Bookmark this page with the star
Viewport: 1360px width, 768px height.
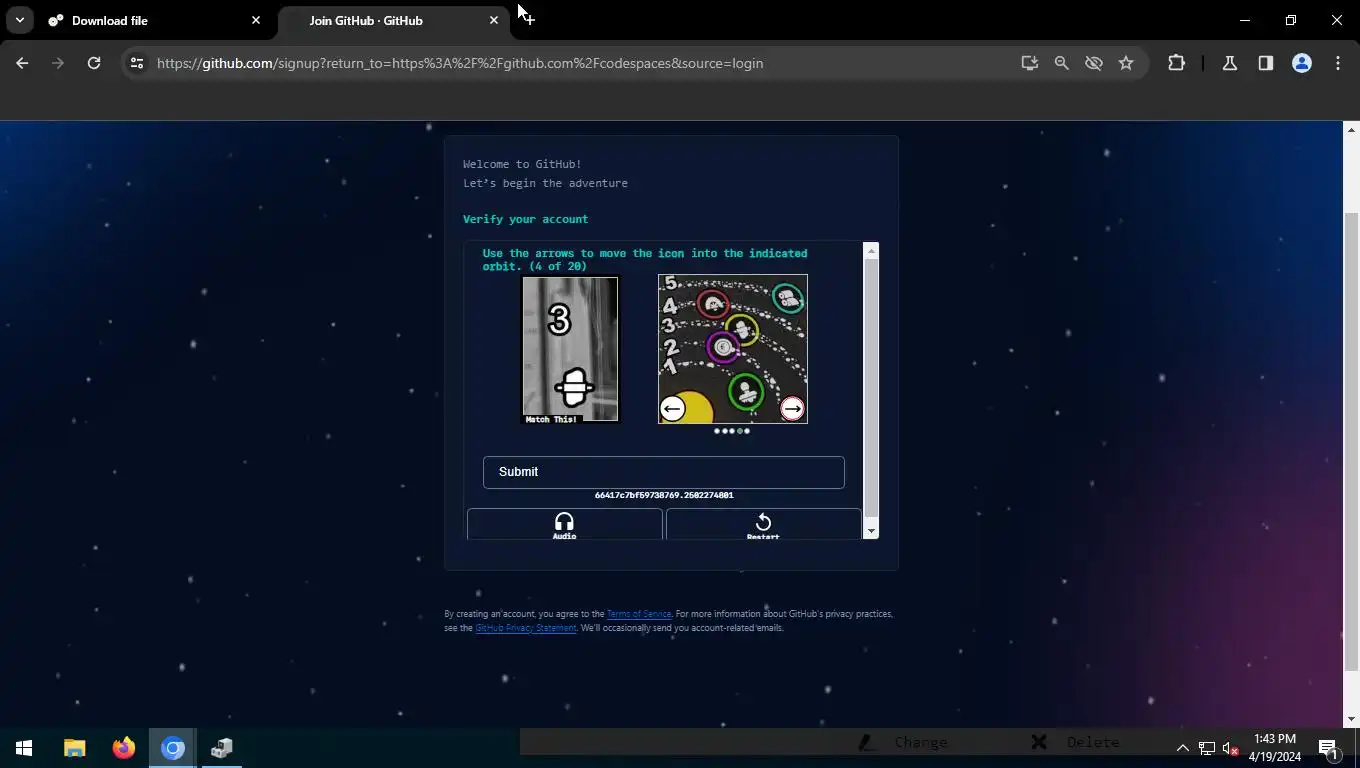point(1126,63)
